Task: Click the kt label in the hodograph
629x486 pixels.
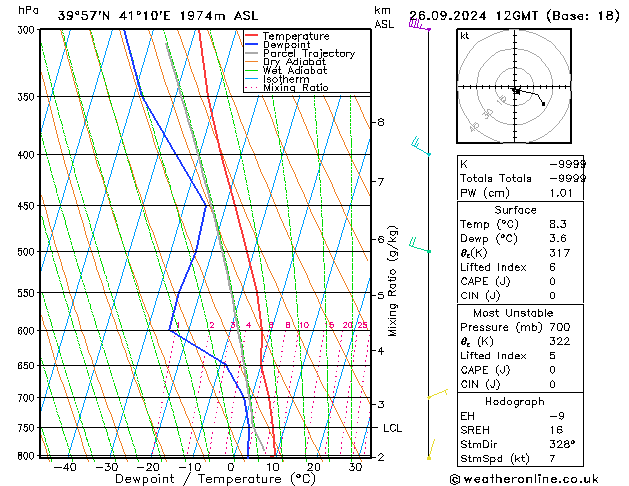Action: (x=465, y=36)
